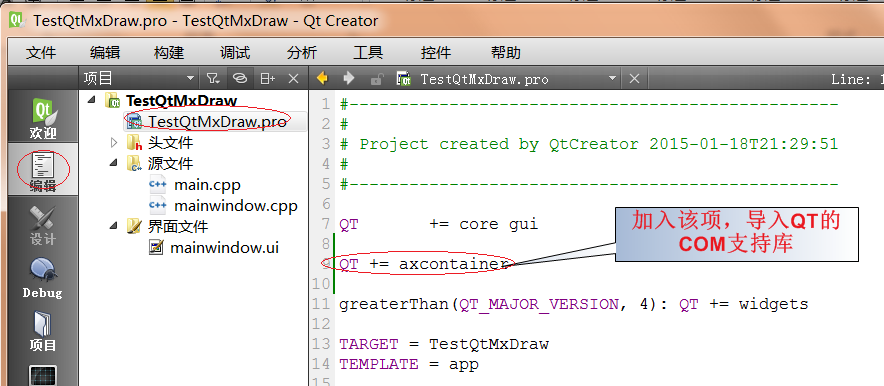884x386 pixels.
Task: Click the greaterThan(QT_MAJOR_VERSION, 4) line
Action: pos(573,304)
